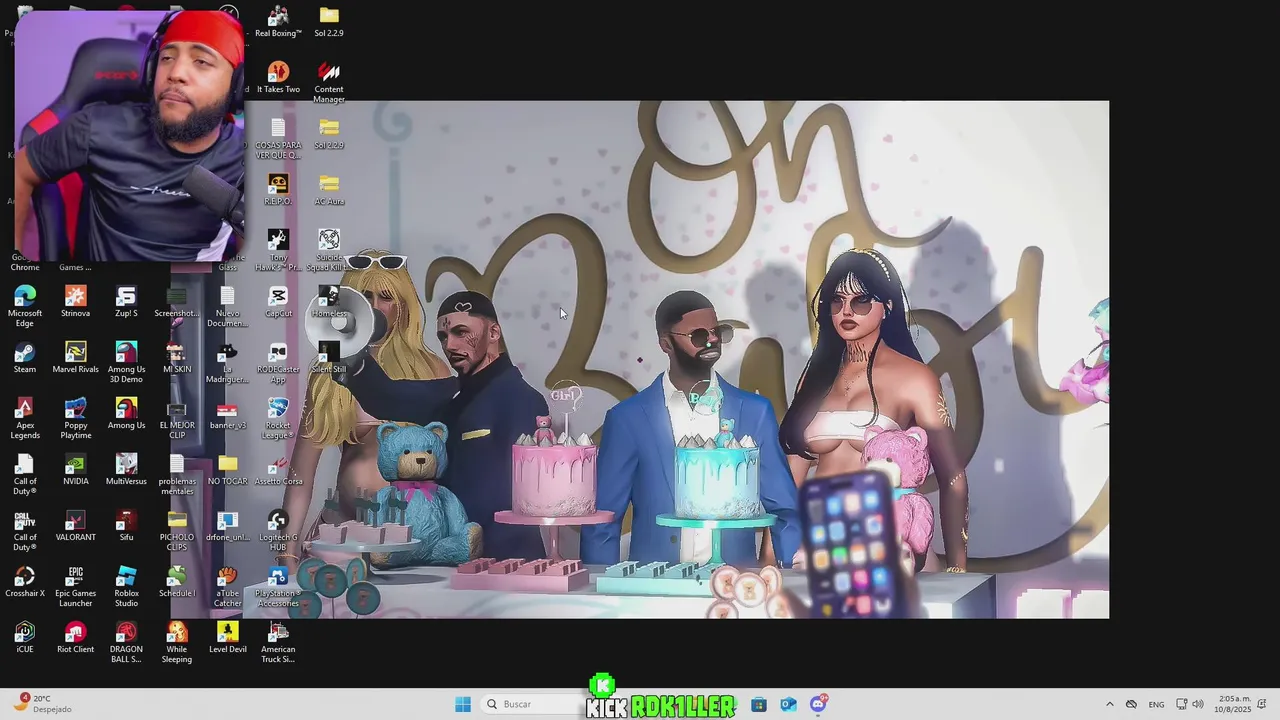This screenshot has width=1280, height=720.
Task: Select the Tony Hawk's Pro Skater icon
Action: (278, 249)
